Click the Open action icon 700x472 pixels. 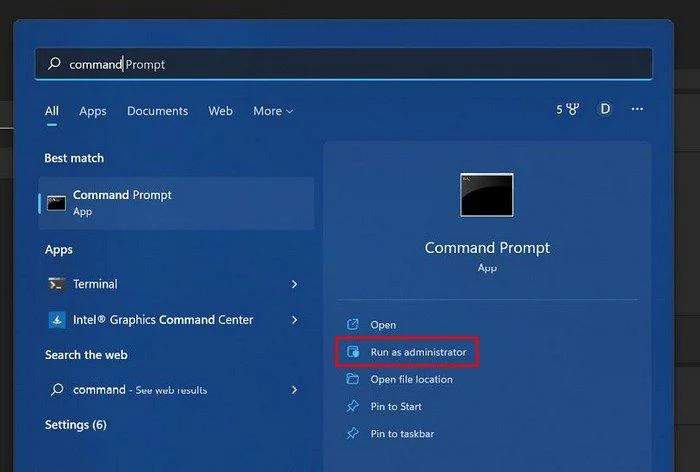tap(353, 325)
